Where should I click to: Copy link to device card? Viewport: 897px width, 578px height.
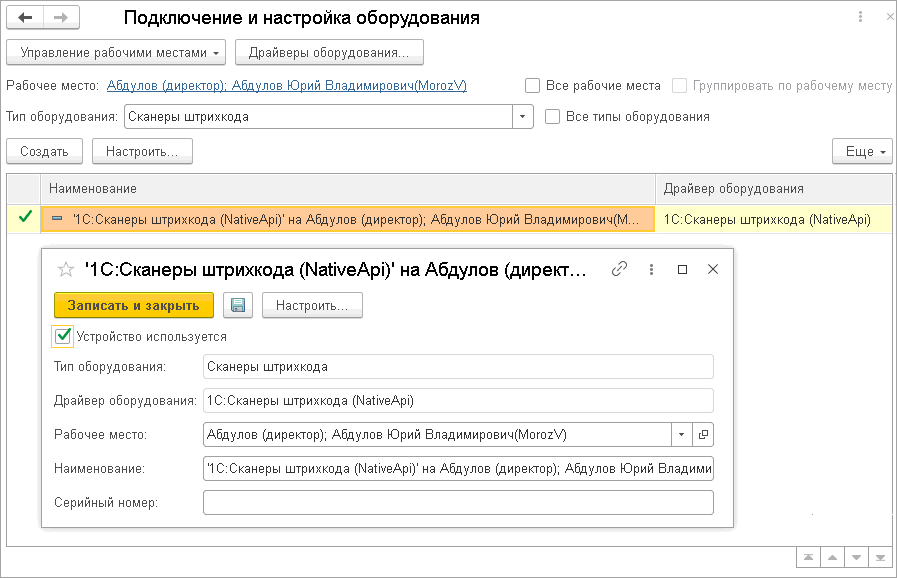coord(620,269)
